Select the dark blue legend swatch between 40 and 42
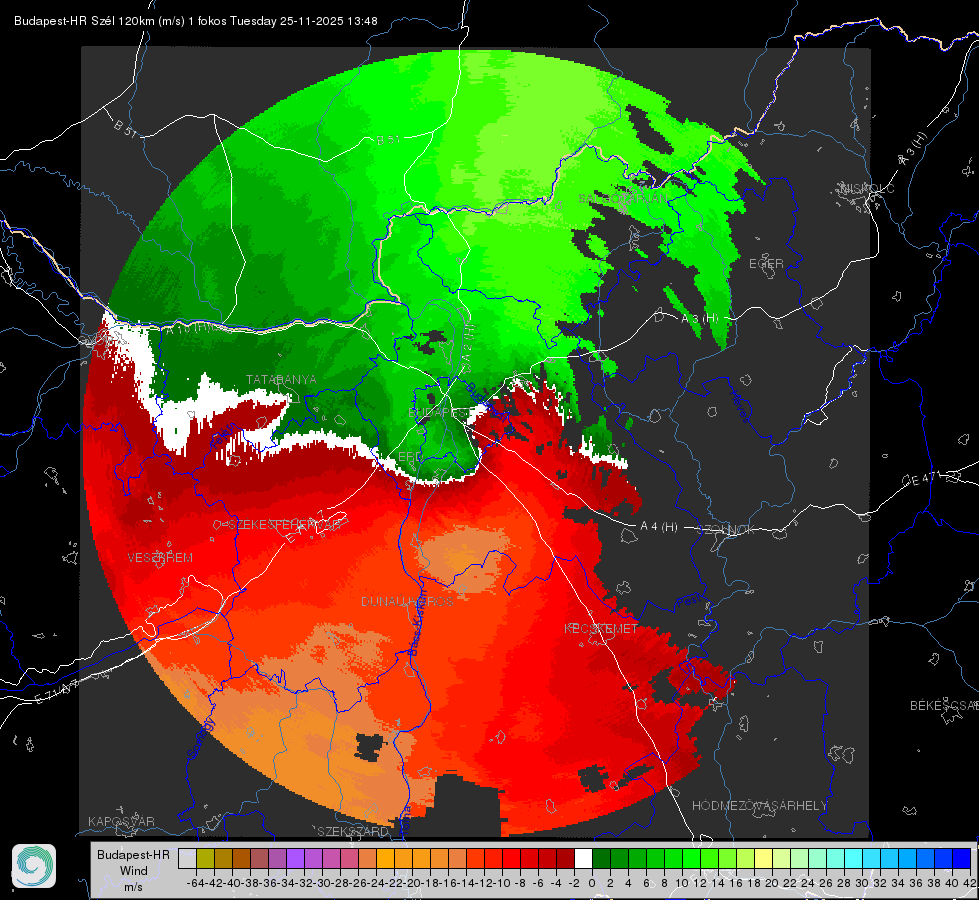The height and width of the screenshot is (900, 979). [x=962, y=858]
